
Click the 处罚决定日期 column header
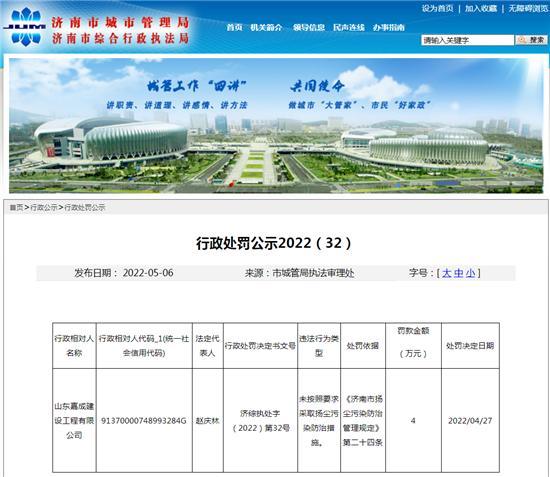470,346
